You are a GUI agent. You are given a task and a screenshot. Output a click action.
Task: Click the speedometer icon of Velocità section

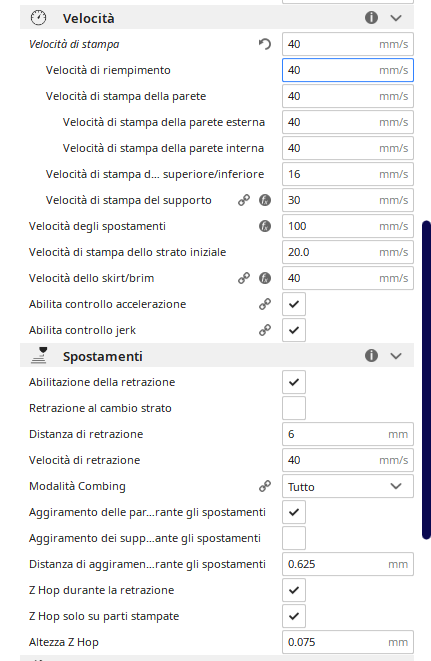pyautogui.click(x=38, y=18)
